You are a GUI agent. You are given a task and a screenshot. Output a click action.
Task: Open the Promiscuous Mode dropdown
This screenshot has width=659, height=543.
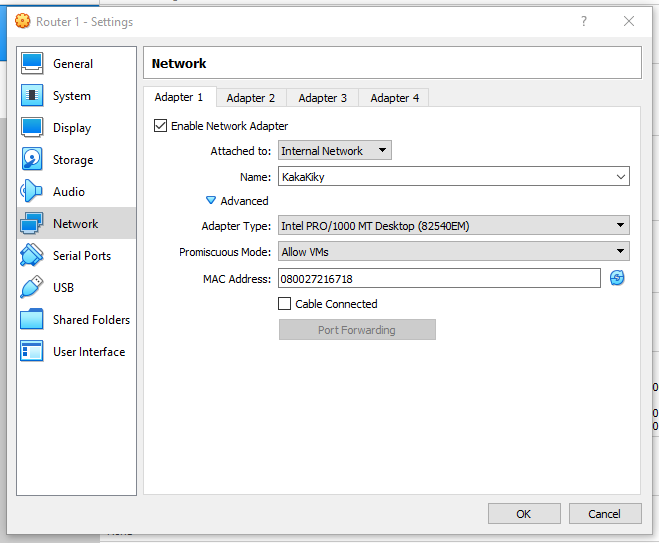453,251
